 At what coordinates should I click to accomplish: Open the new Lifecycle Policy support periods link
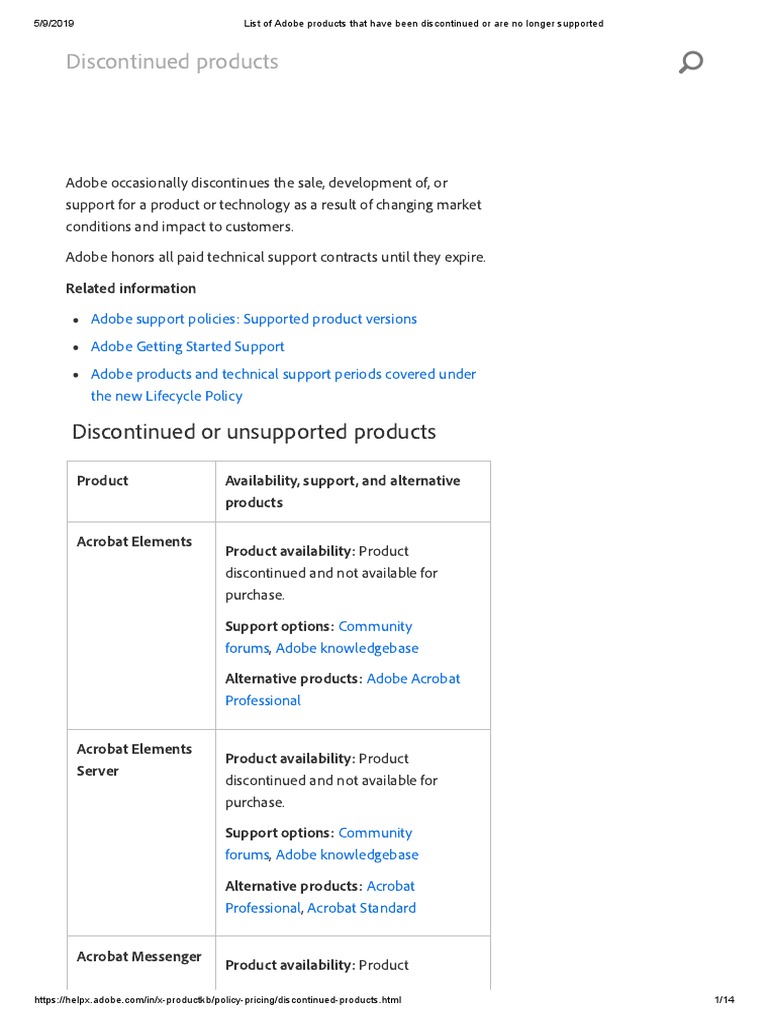[283, 374]
